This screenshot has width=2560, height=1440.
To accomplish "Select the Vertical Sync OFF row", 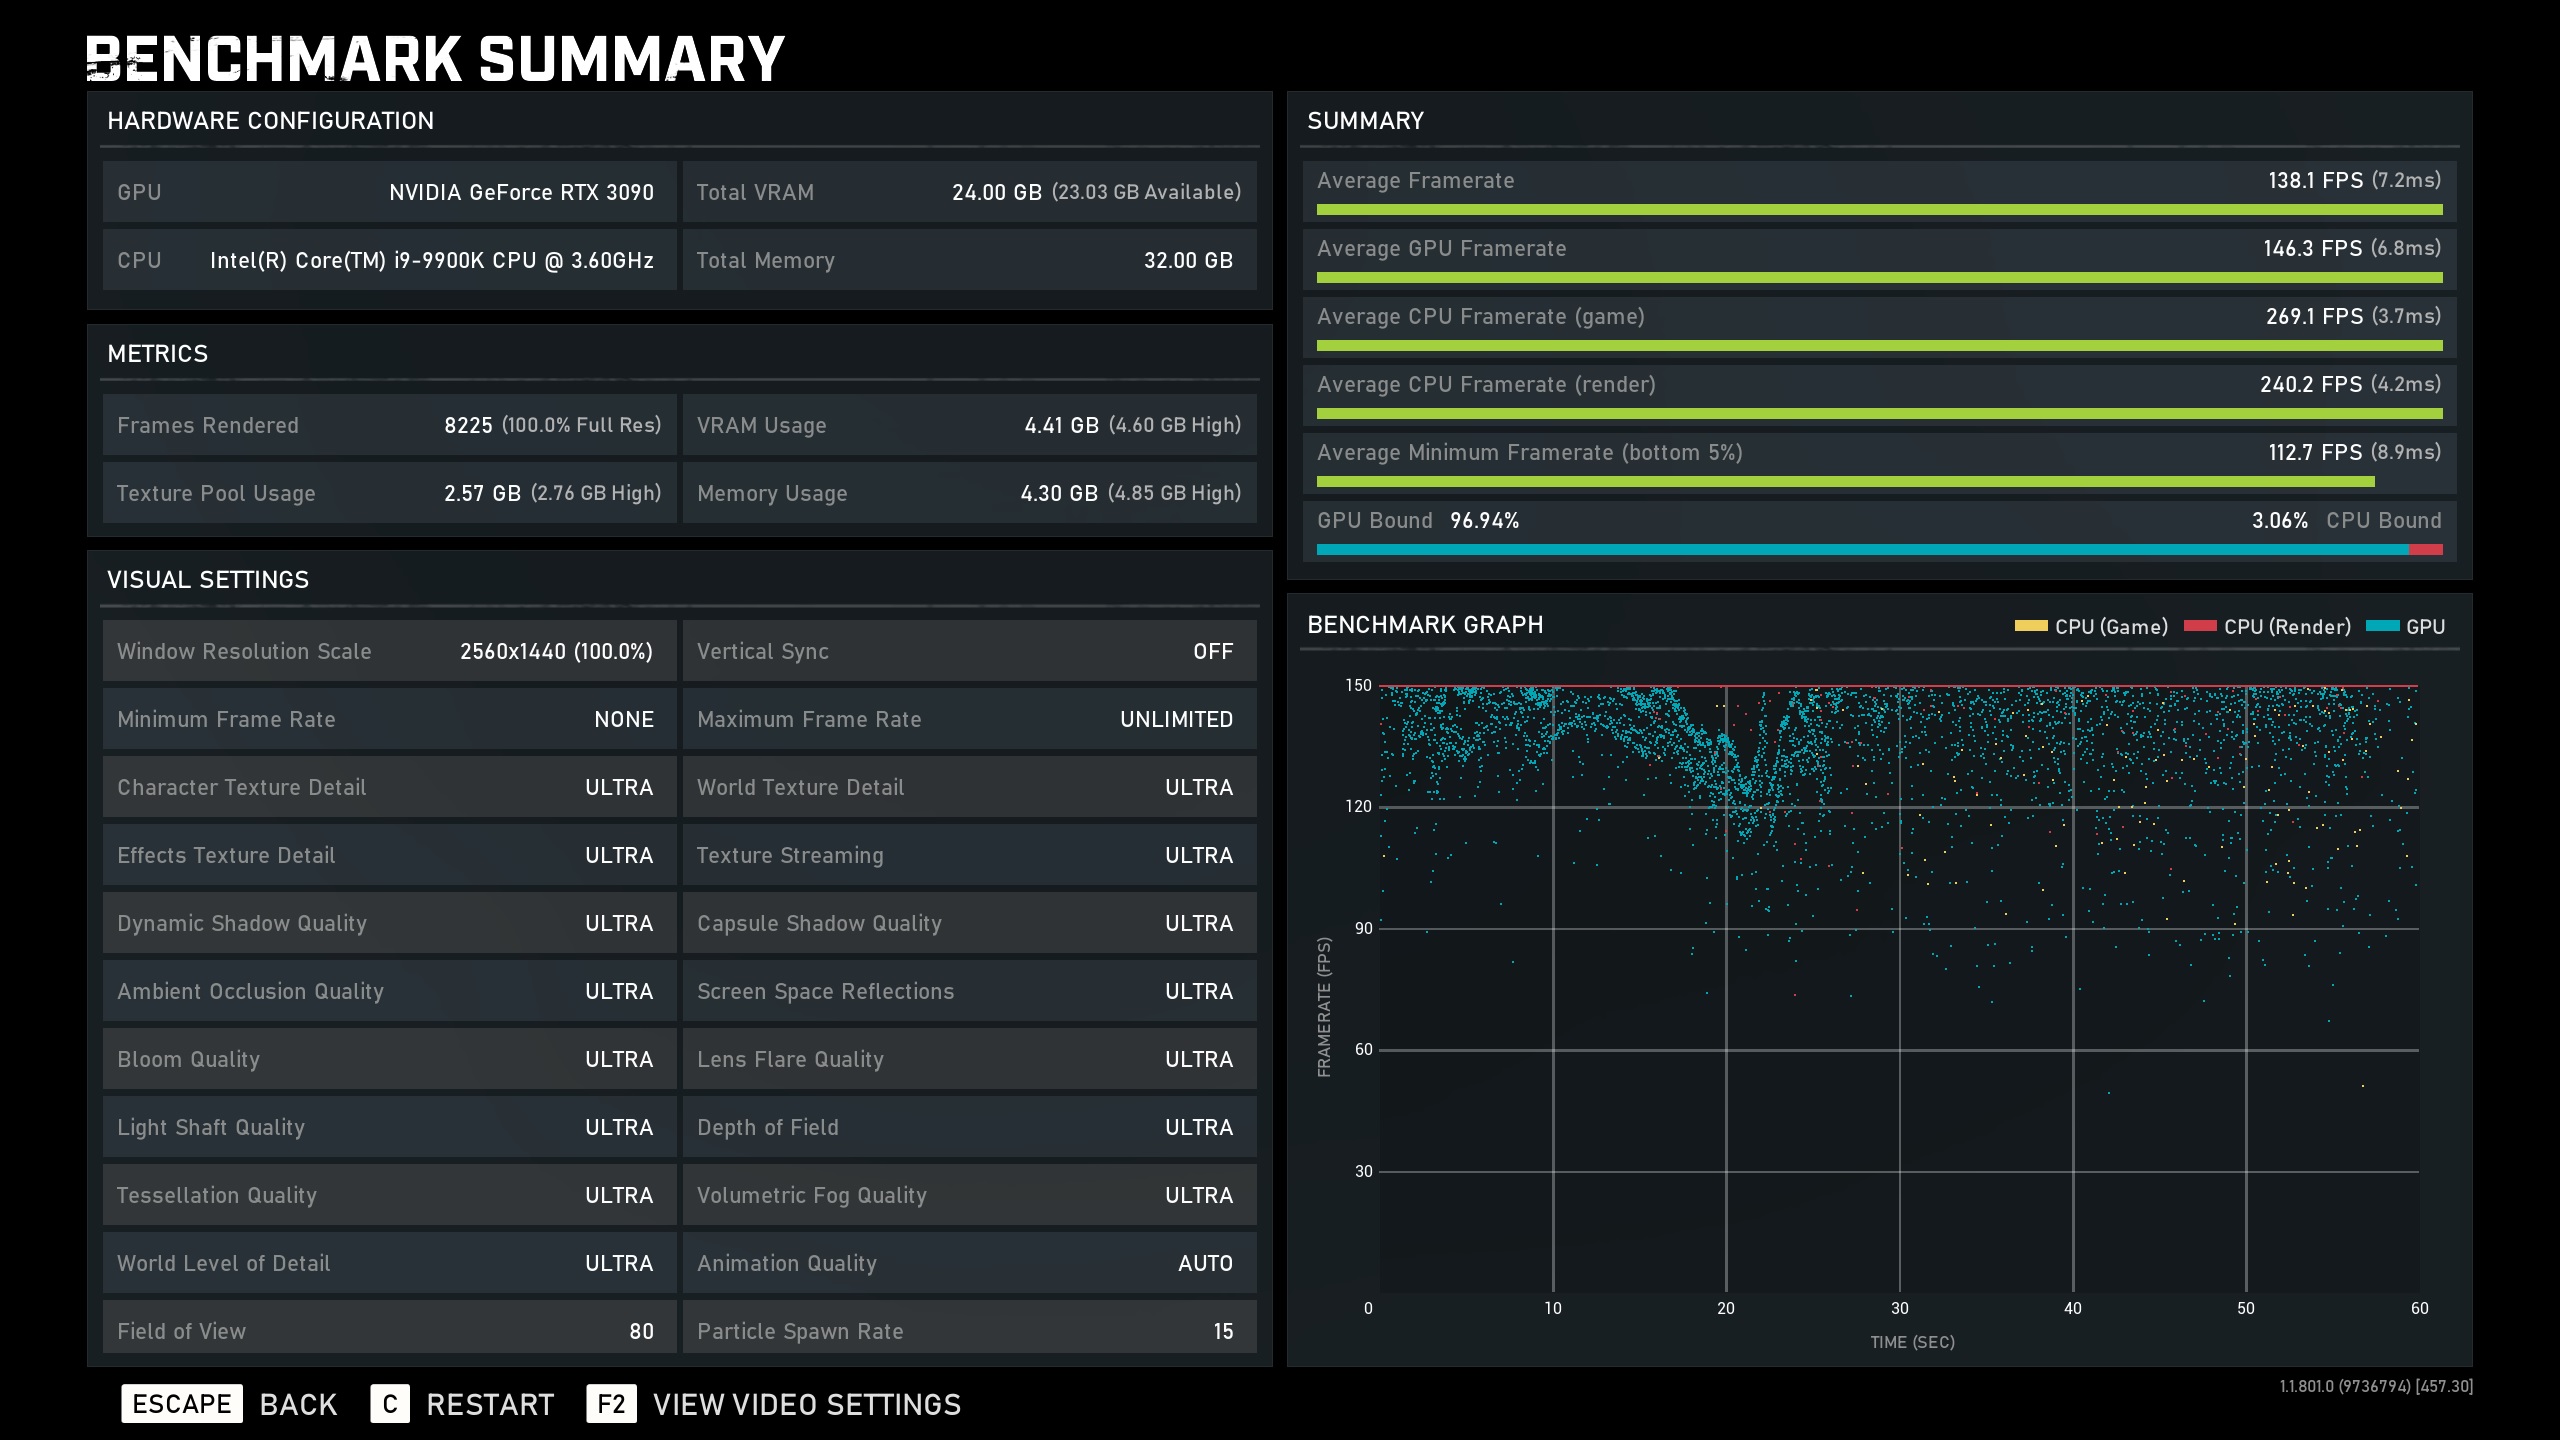I will pos(968,651).
